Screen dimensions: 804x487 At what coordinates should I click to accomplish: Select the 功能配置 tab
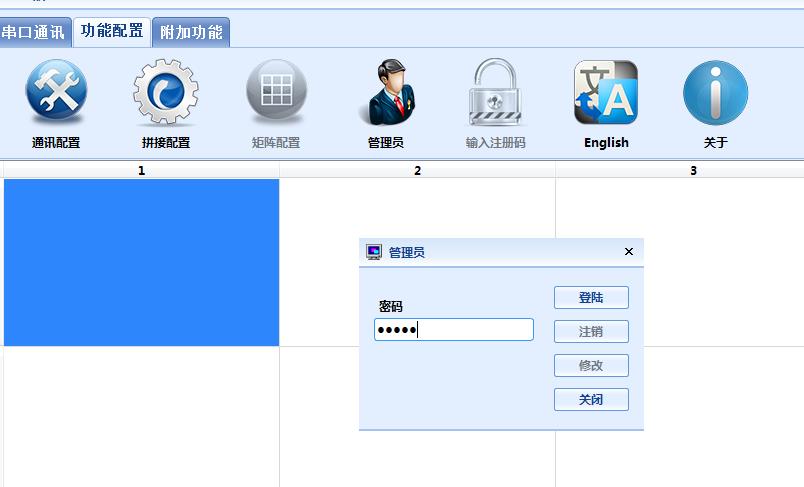[112, 31]
